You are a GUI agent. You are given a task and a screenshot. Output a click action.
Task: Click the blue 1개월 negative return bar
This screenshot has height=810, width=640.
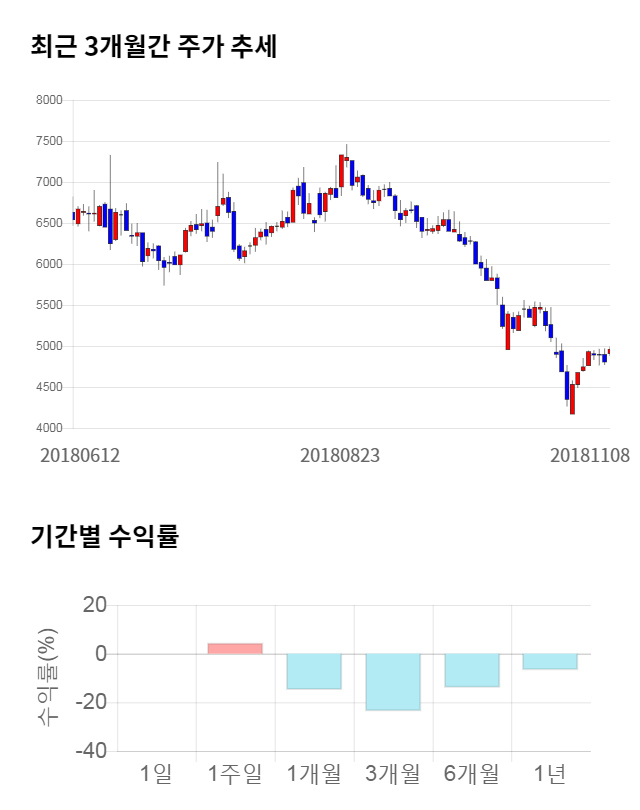click(x=314, y=671)
